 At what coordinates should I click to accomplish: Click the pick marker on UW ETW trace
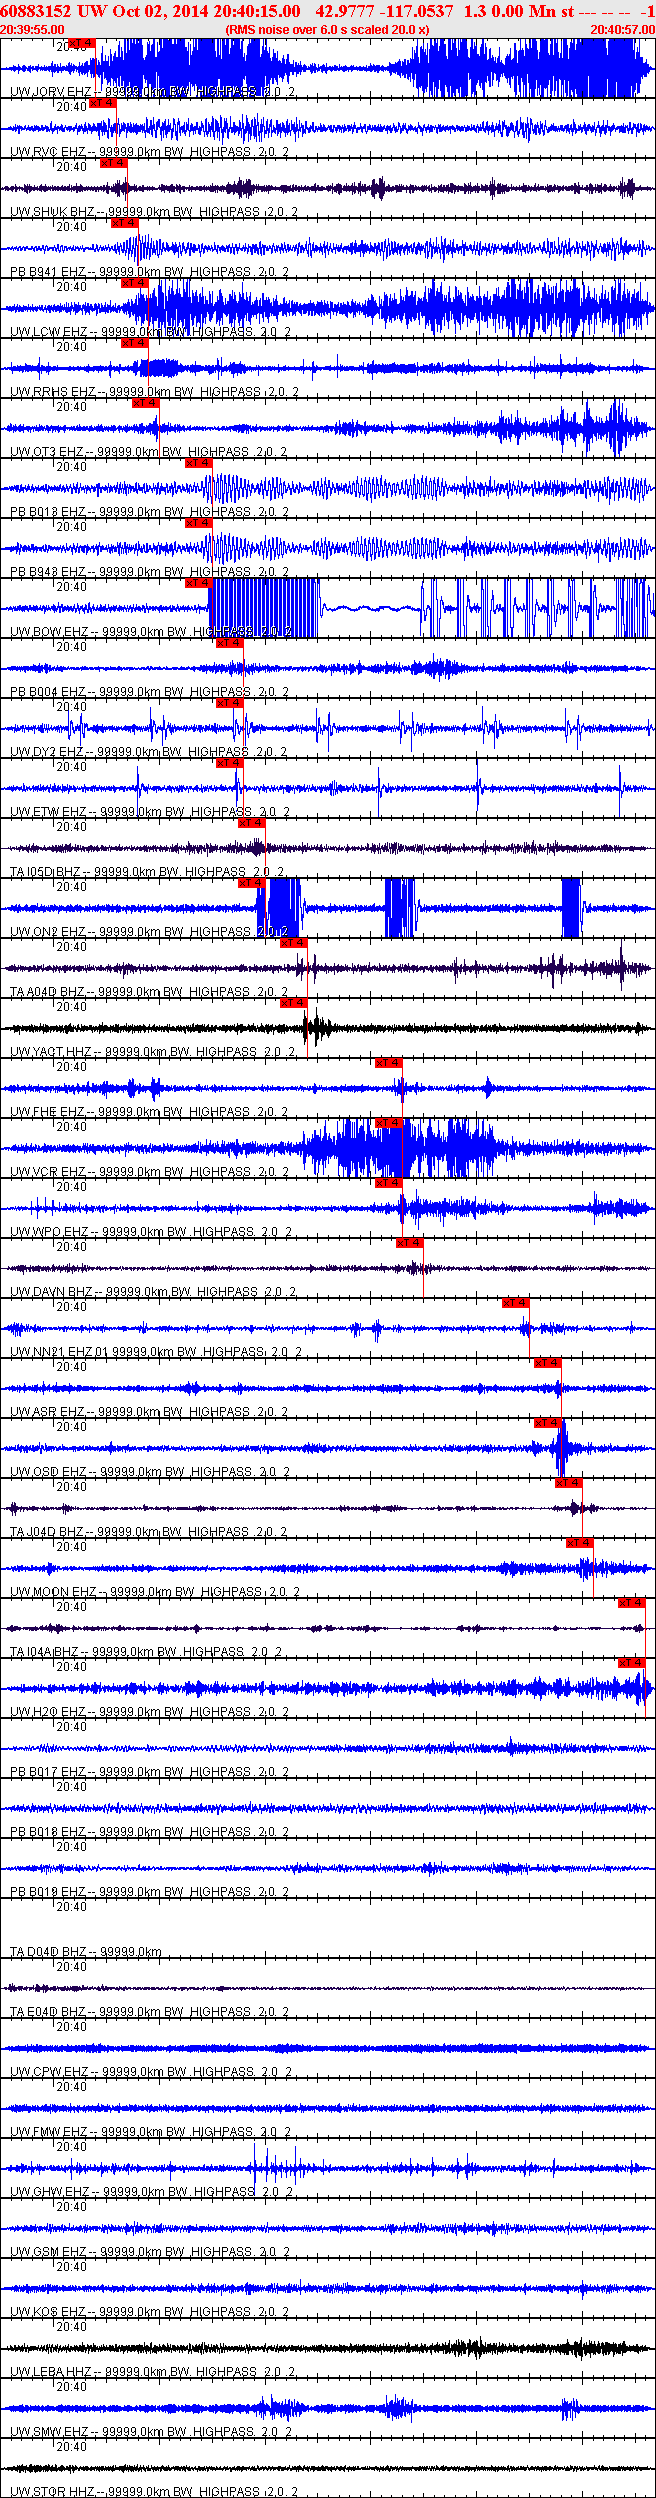tap(230, 763)
